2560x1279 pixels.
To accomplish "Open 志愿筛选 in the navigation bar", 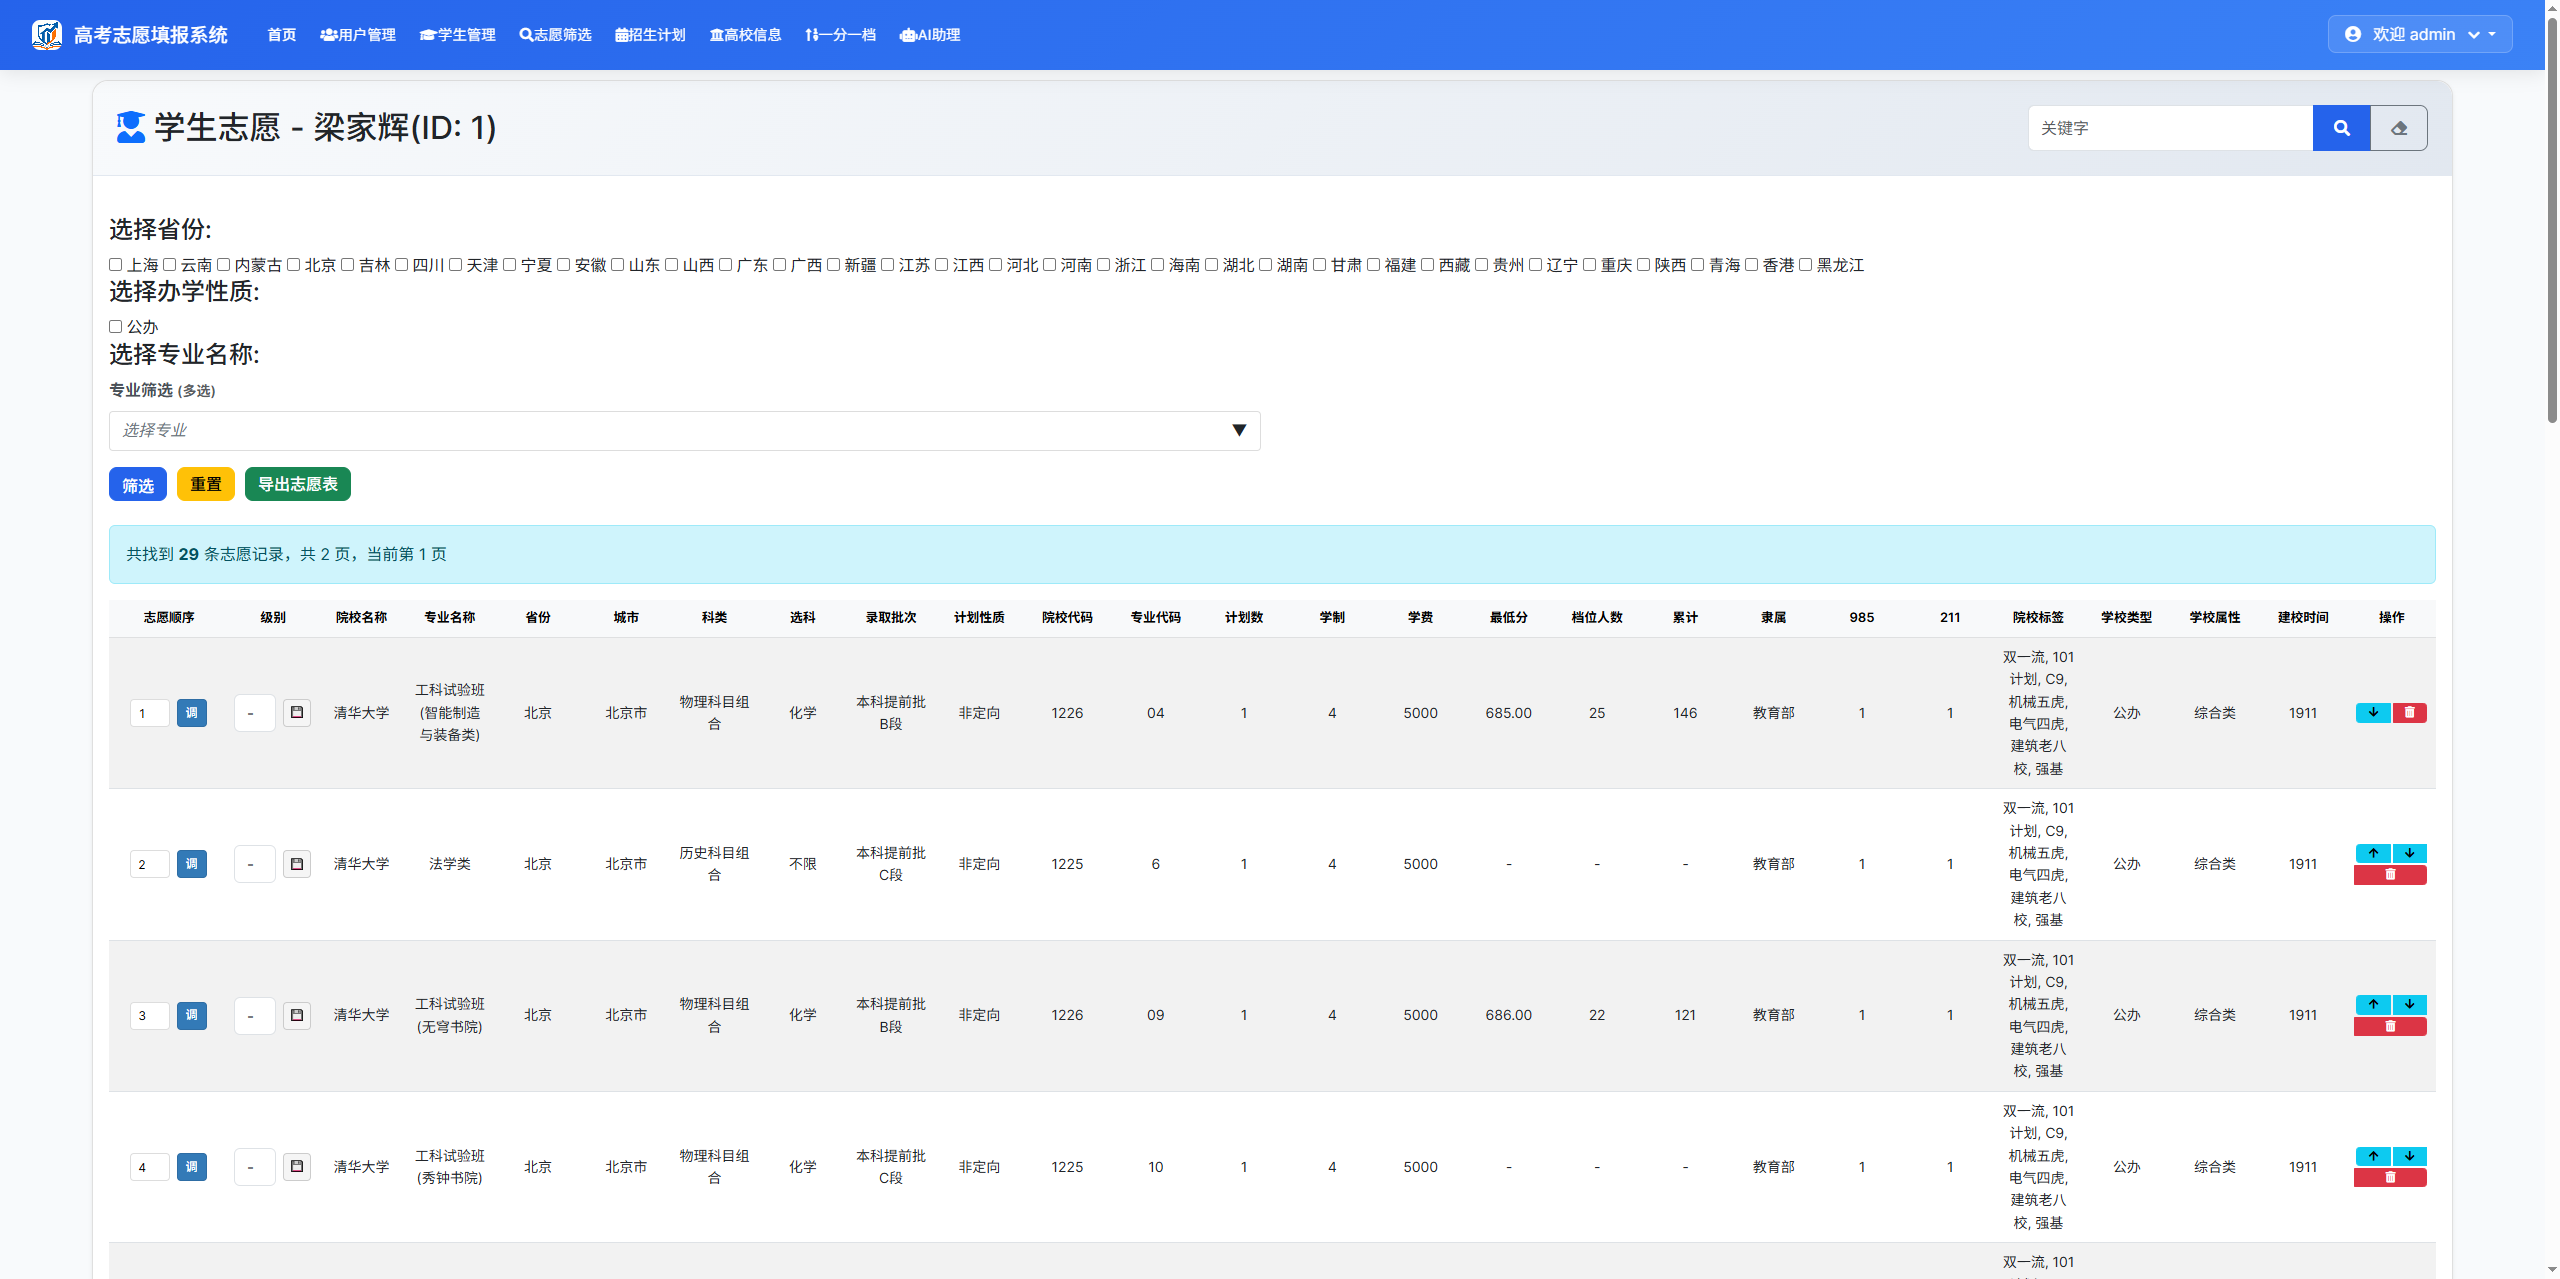I will coord(555,35).
